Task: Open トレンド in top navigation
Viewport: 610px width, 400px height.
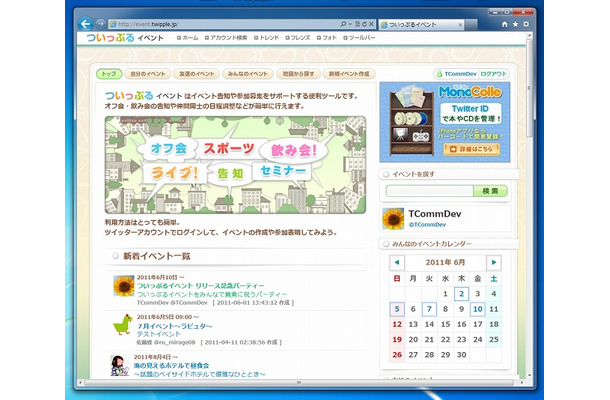Action: [266, 38]
